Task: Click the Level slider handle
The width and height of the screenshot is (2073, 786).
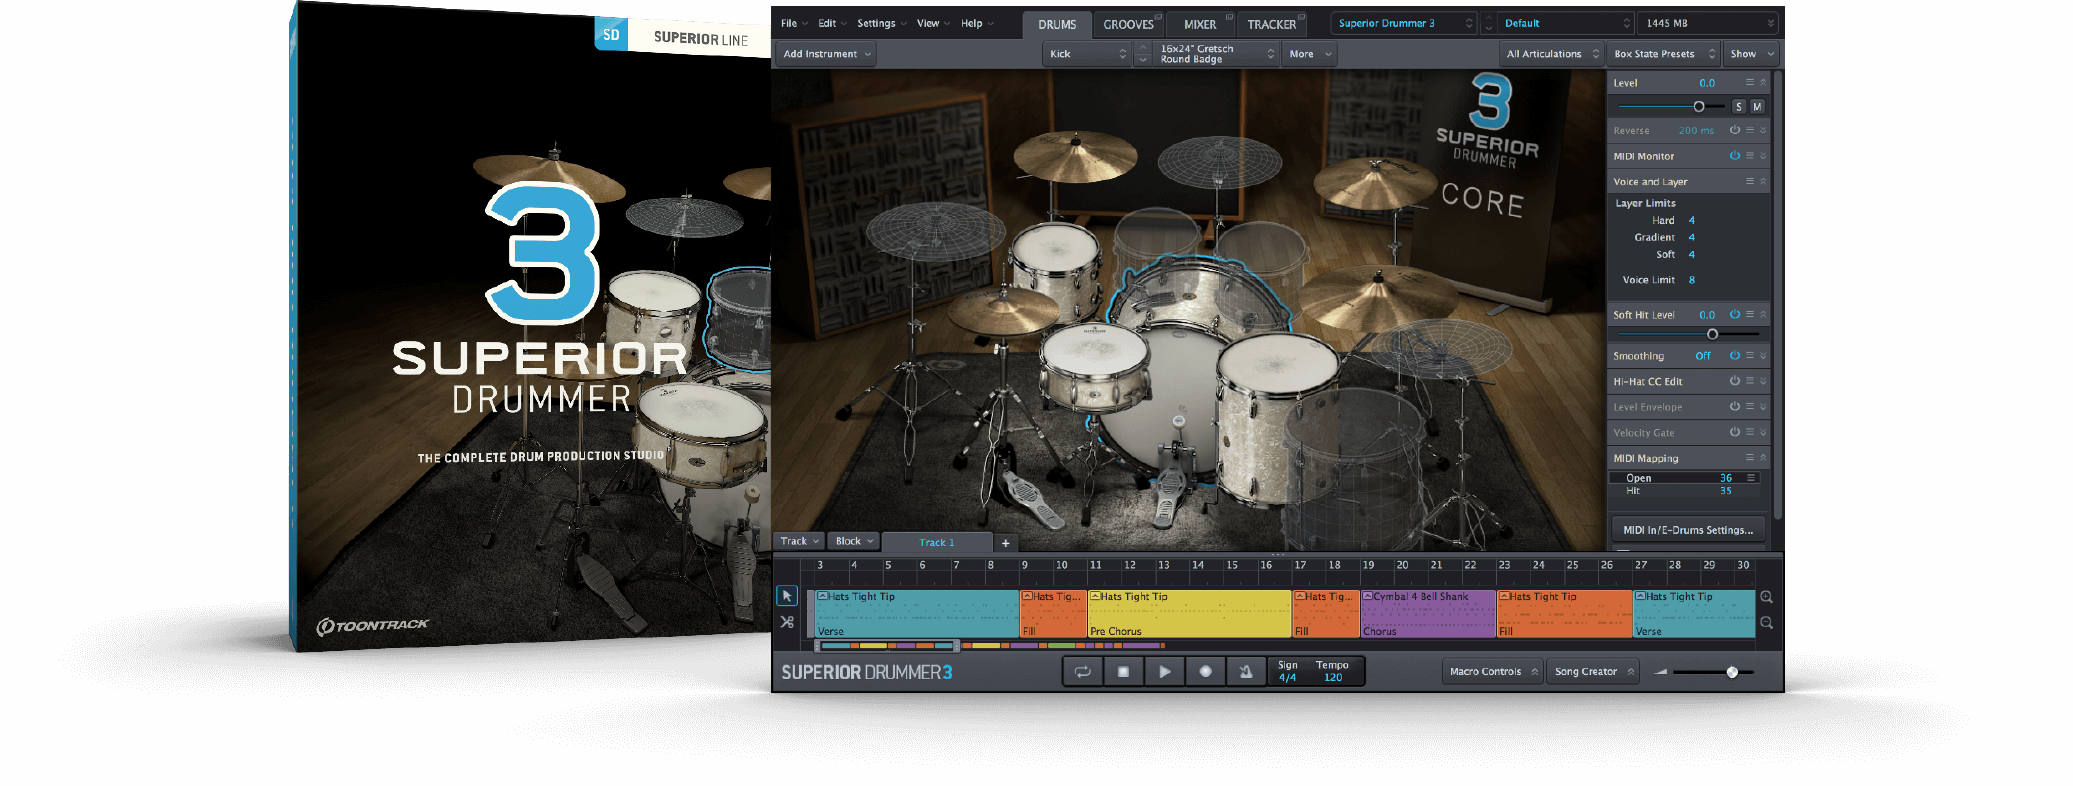Action: click(x=1699, y=106)
